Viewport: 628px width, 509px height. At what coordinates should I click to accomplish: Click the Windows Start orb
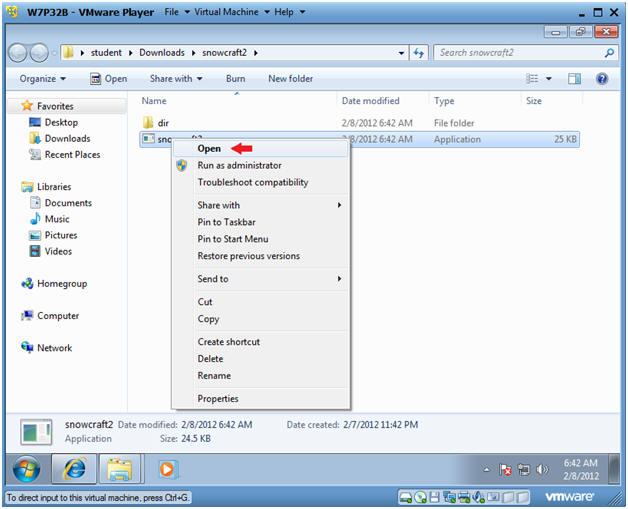(27, 469)
